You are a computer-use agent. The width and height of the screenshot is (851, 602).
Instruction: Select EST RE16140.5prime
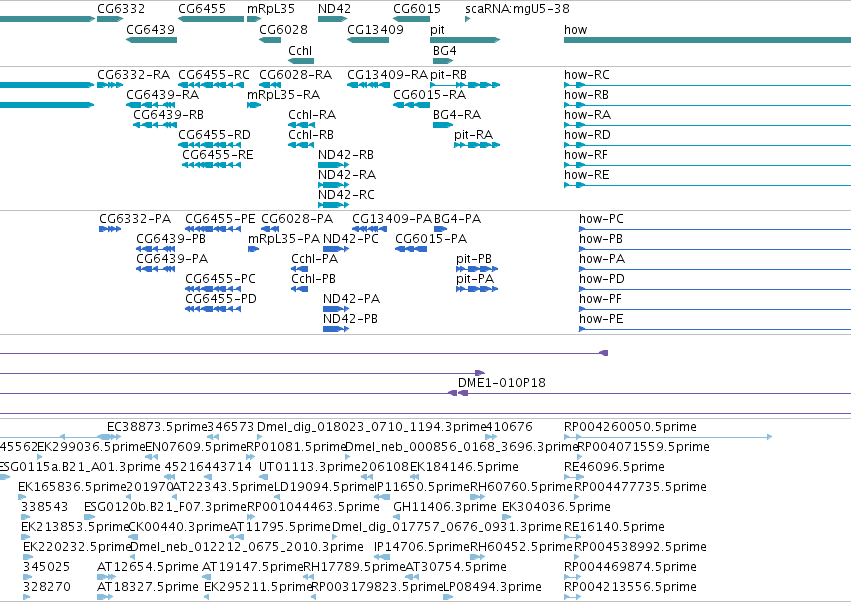(614, 527)
